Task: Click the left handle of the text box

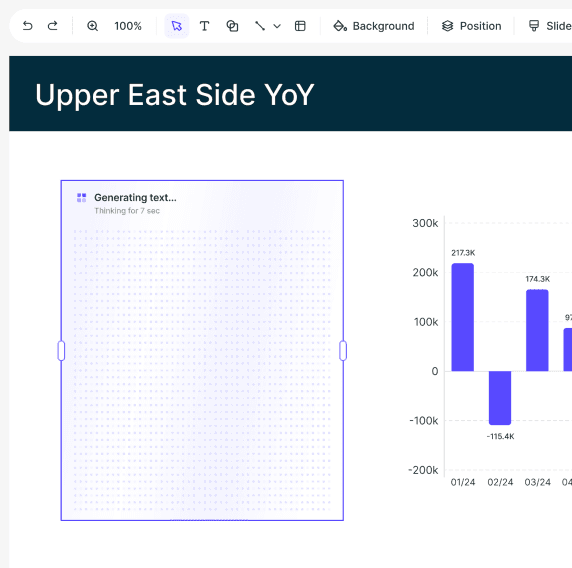Action: (61, 351)
